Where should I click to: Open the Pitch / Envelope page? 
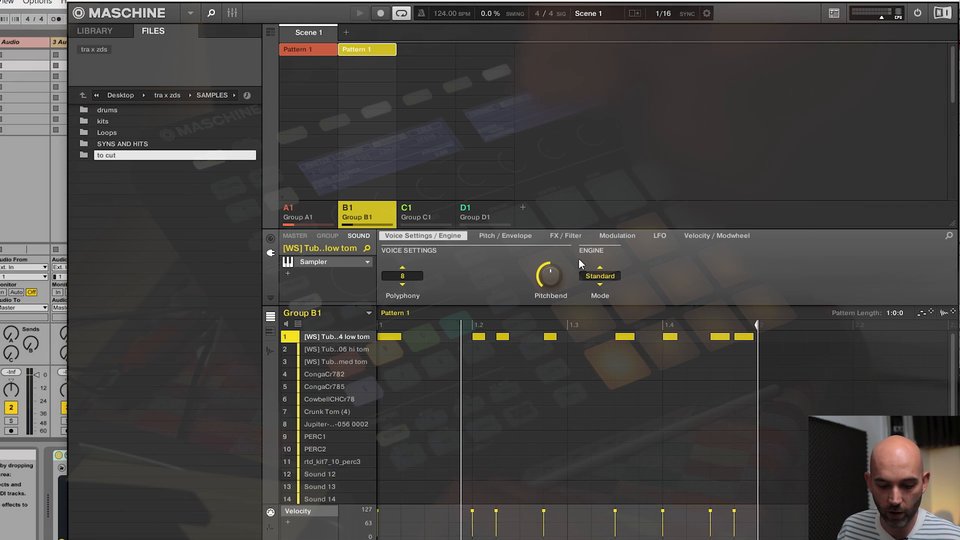[505, 236]
